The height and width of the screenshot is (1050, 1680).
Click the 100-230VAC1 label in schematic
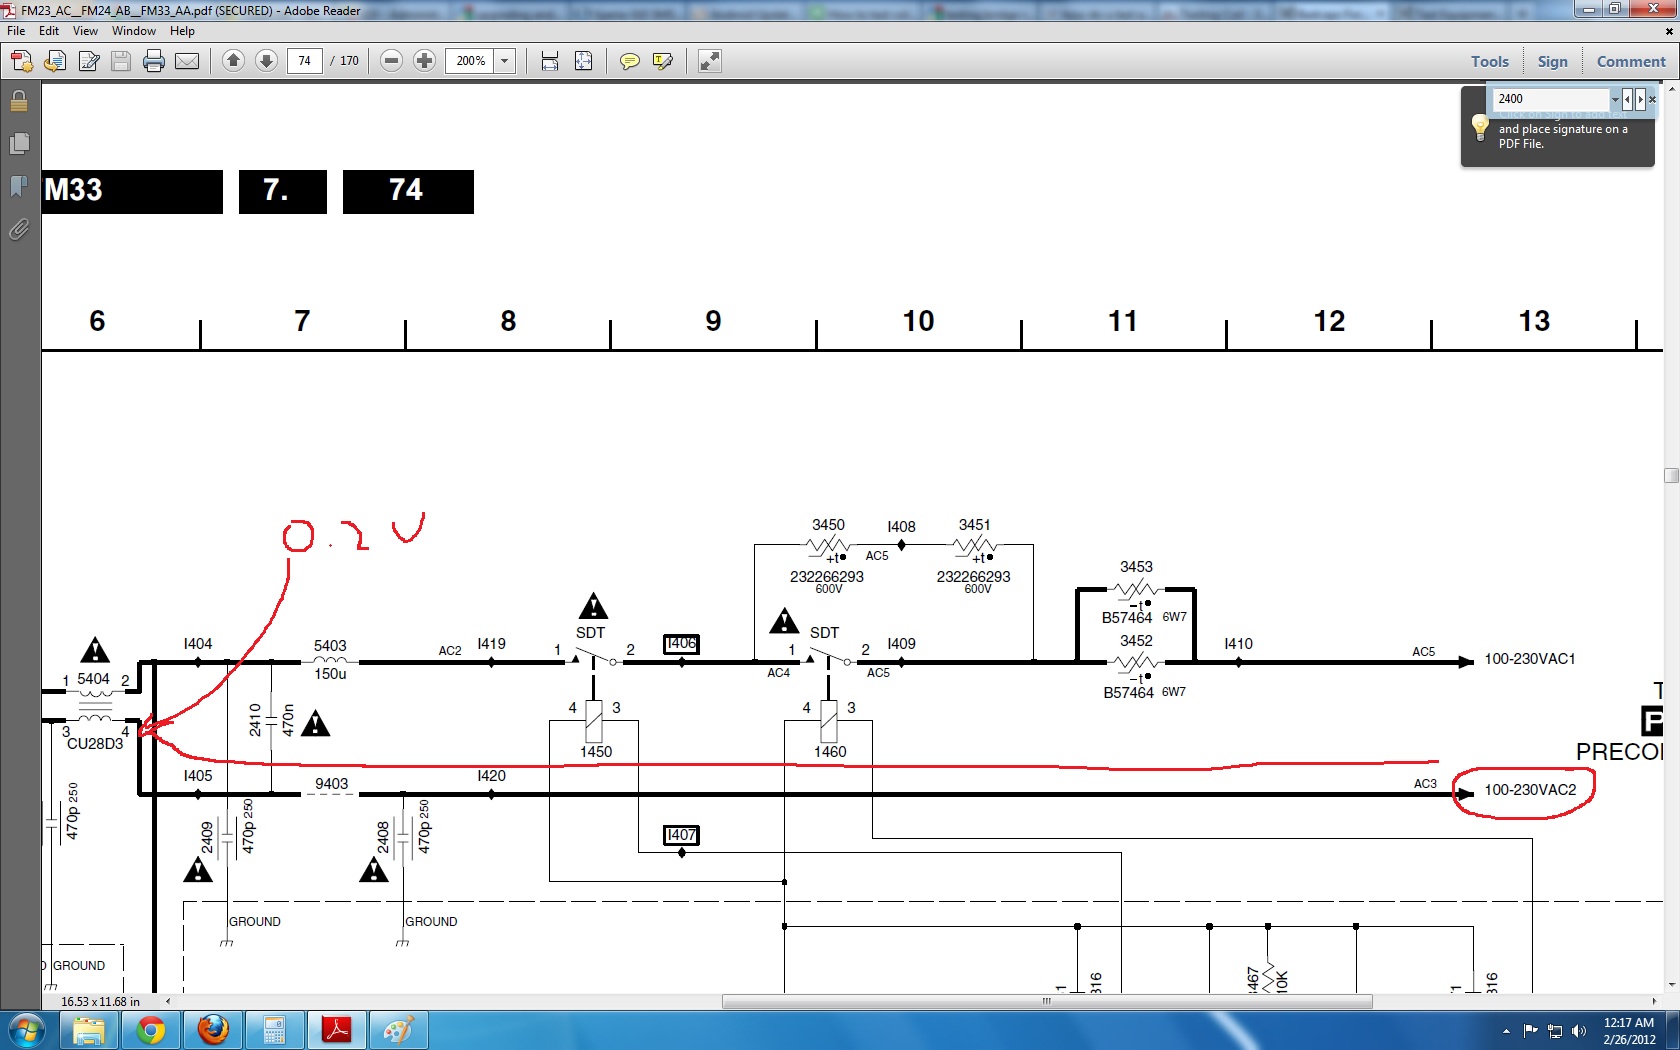[x=1530, y=659]
